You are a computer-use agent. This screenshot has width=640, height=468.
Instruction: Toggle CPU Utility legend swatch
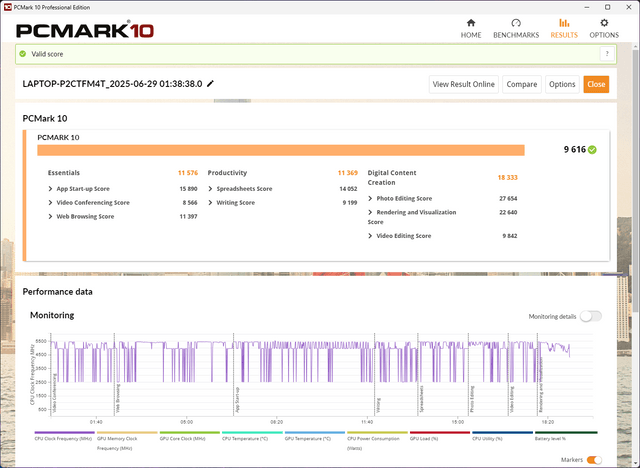[502, 433]
